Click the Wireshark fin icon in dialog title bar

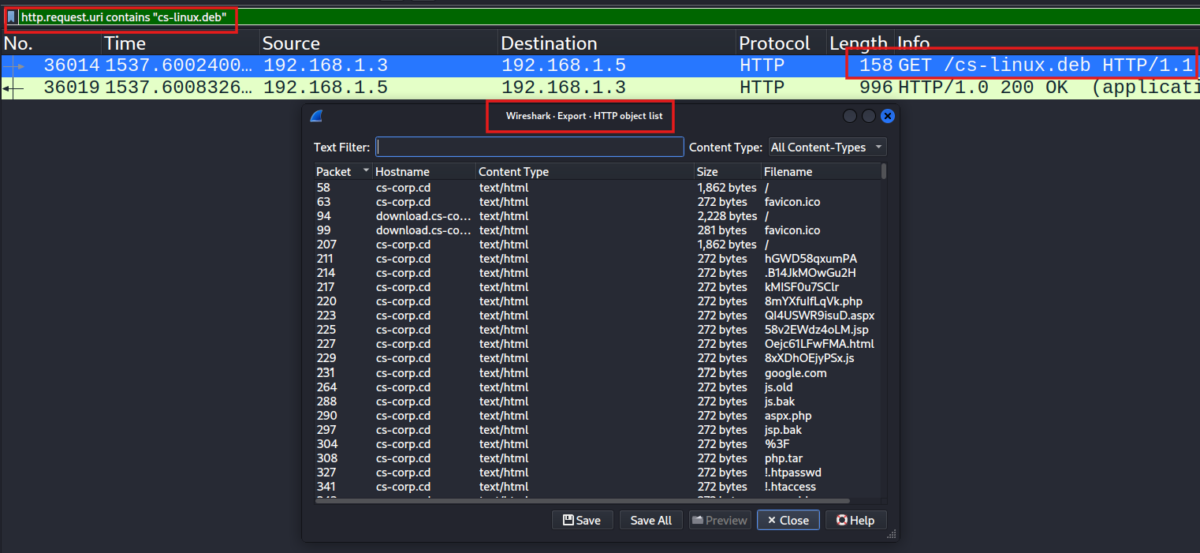tap(316, 116)
